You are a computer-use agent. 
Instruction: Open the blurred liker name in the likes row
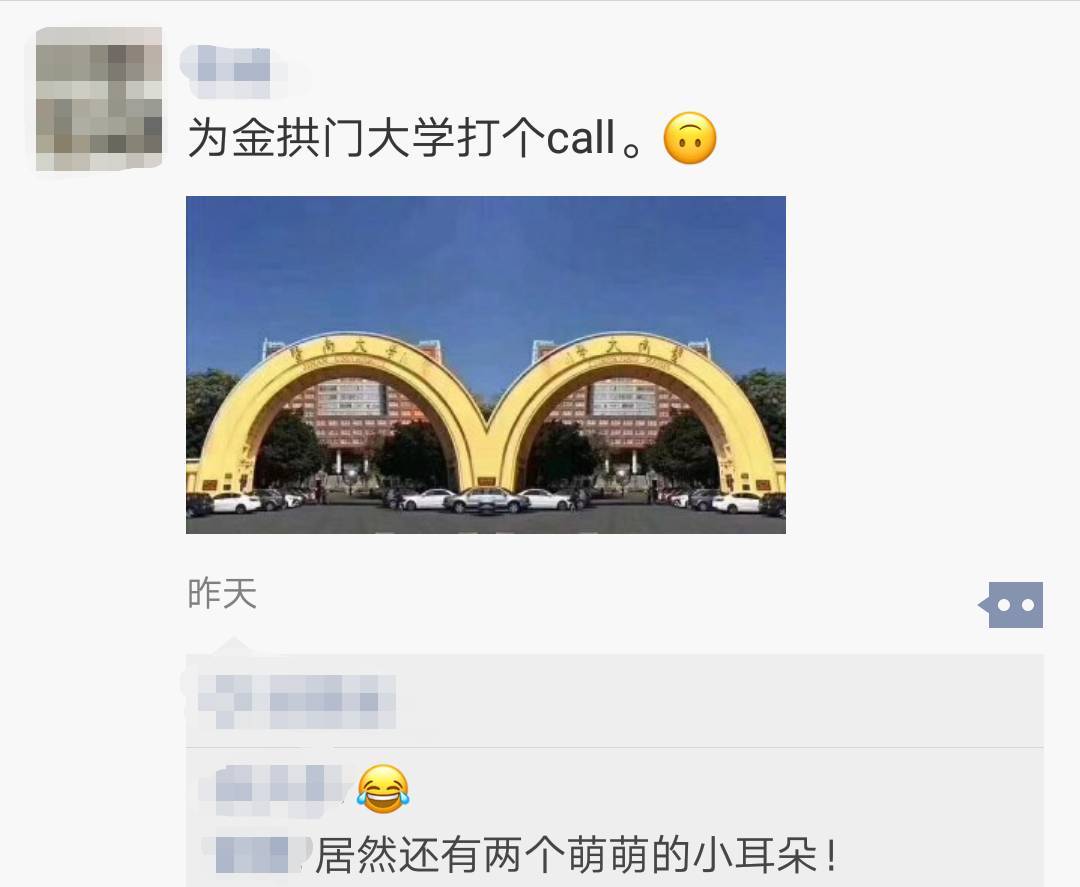296,701
